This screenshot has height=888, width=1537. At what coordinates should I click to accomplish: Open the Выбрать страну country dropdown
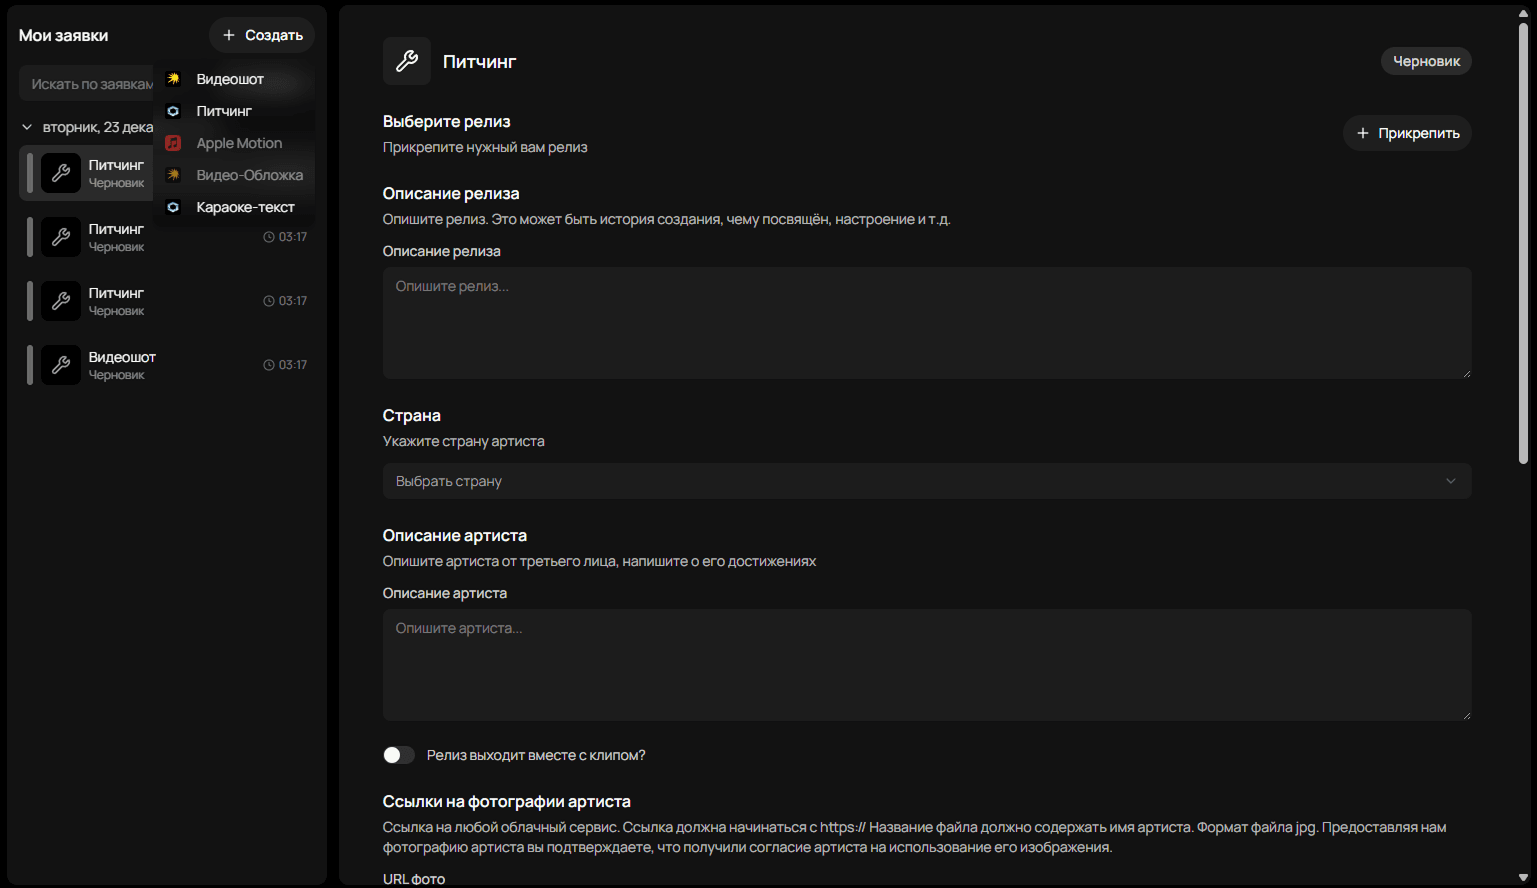coord(926,481)
